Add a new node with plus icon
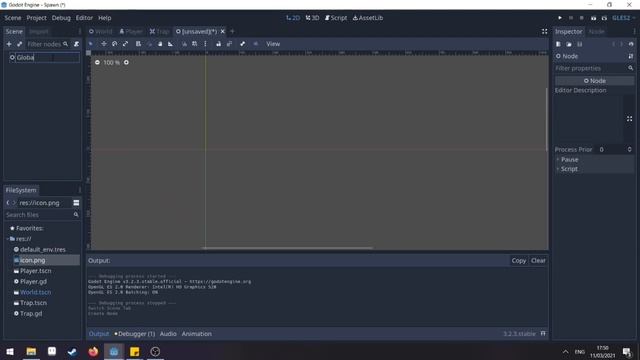This screenshot has height=360, width=640. point(9,44)
